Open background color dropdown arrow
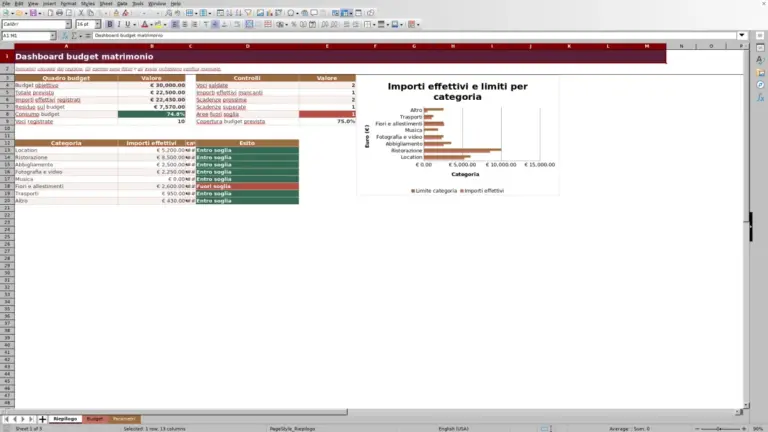Image resolution: width=768 pixels, height=432 pixels. pos(165,24)
